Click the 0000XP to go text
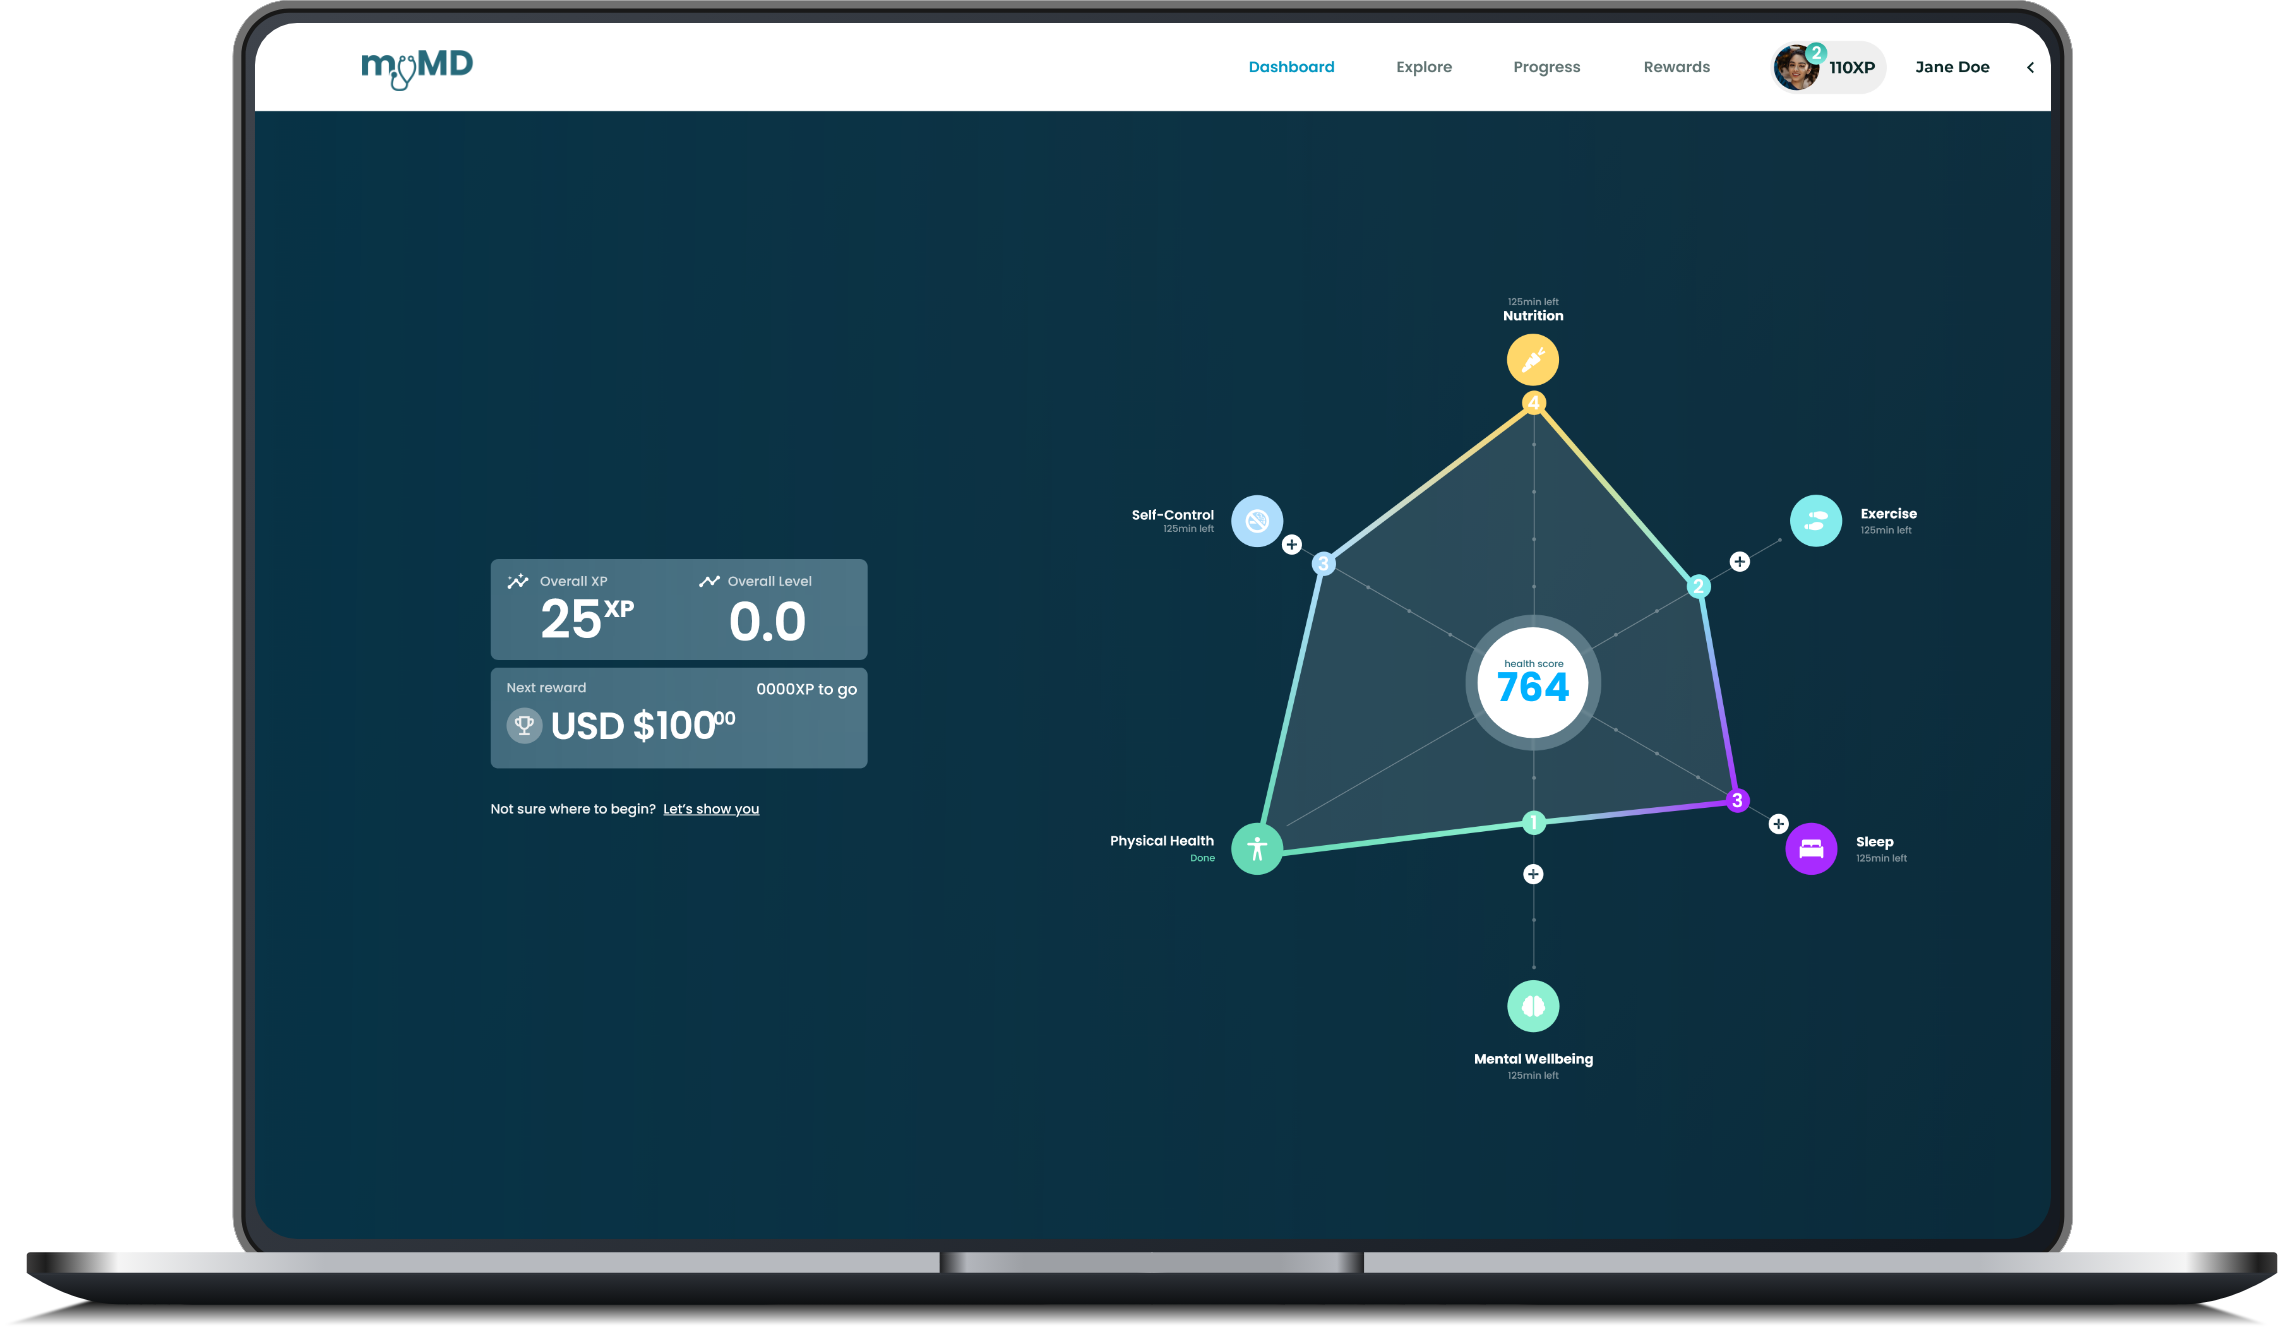Screen dimensions: 2279x1329 (806, 689)
